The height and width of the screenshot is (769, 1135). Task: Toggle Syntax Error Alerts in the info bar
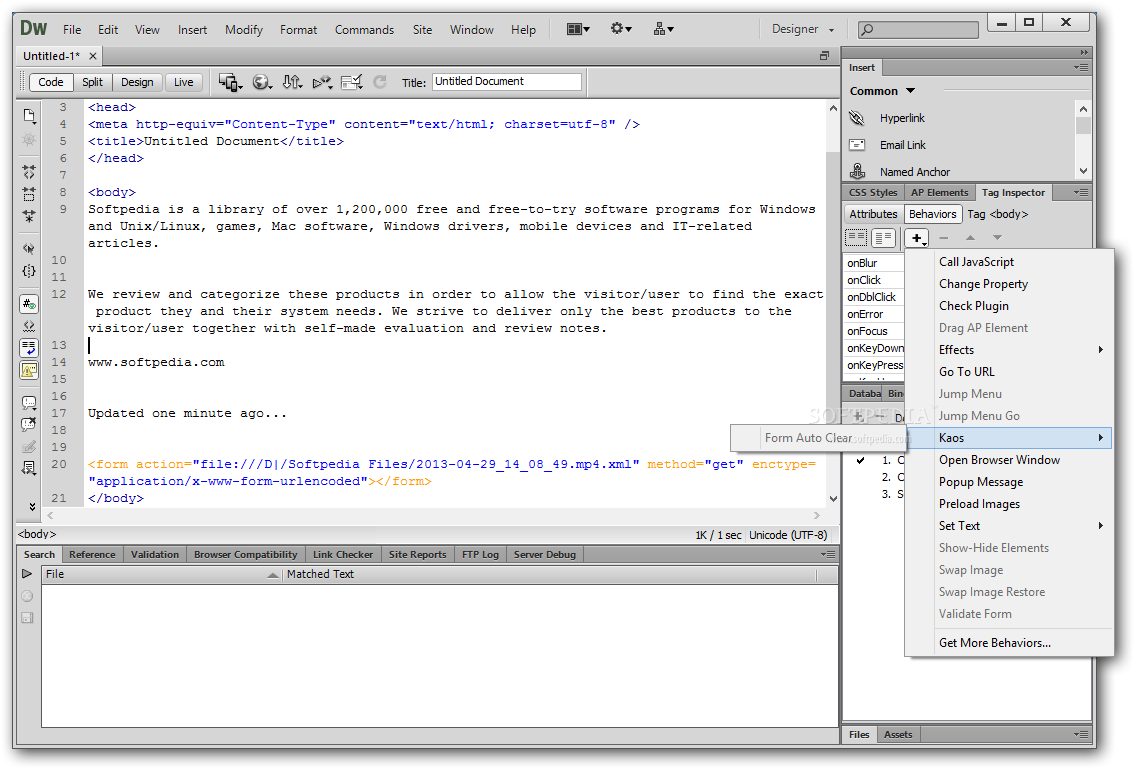click(x=29, y=371)
